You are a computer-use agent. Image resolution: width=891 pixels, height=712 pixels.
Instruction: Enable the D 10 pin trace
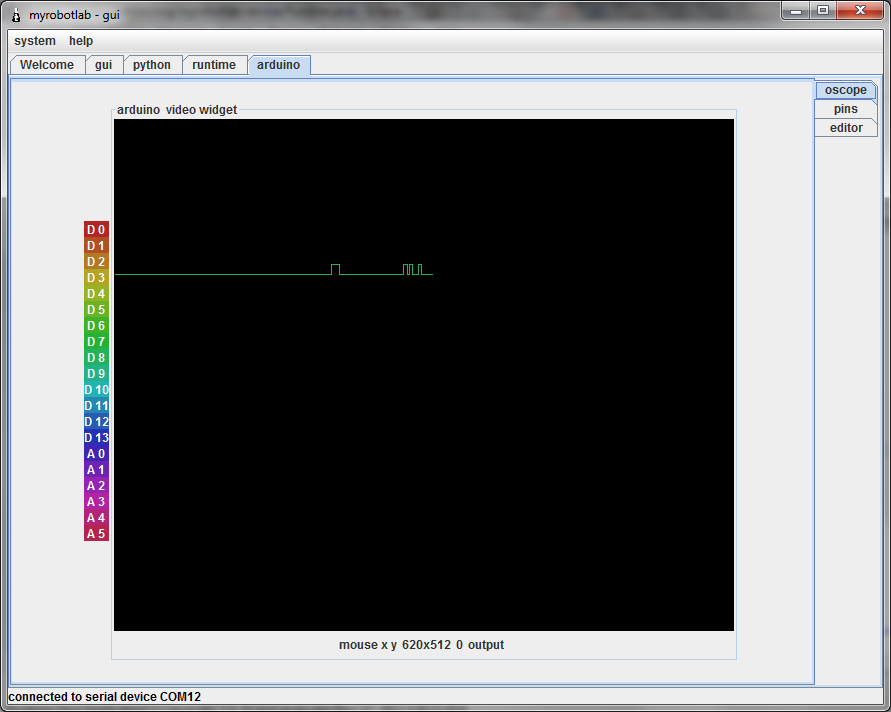(96, 390)
